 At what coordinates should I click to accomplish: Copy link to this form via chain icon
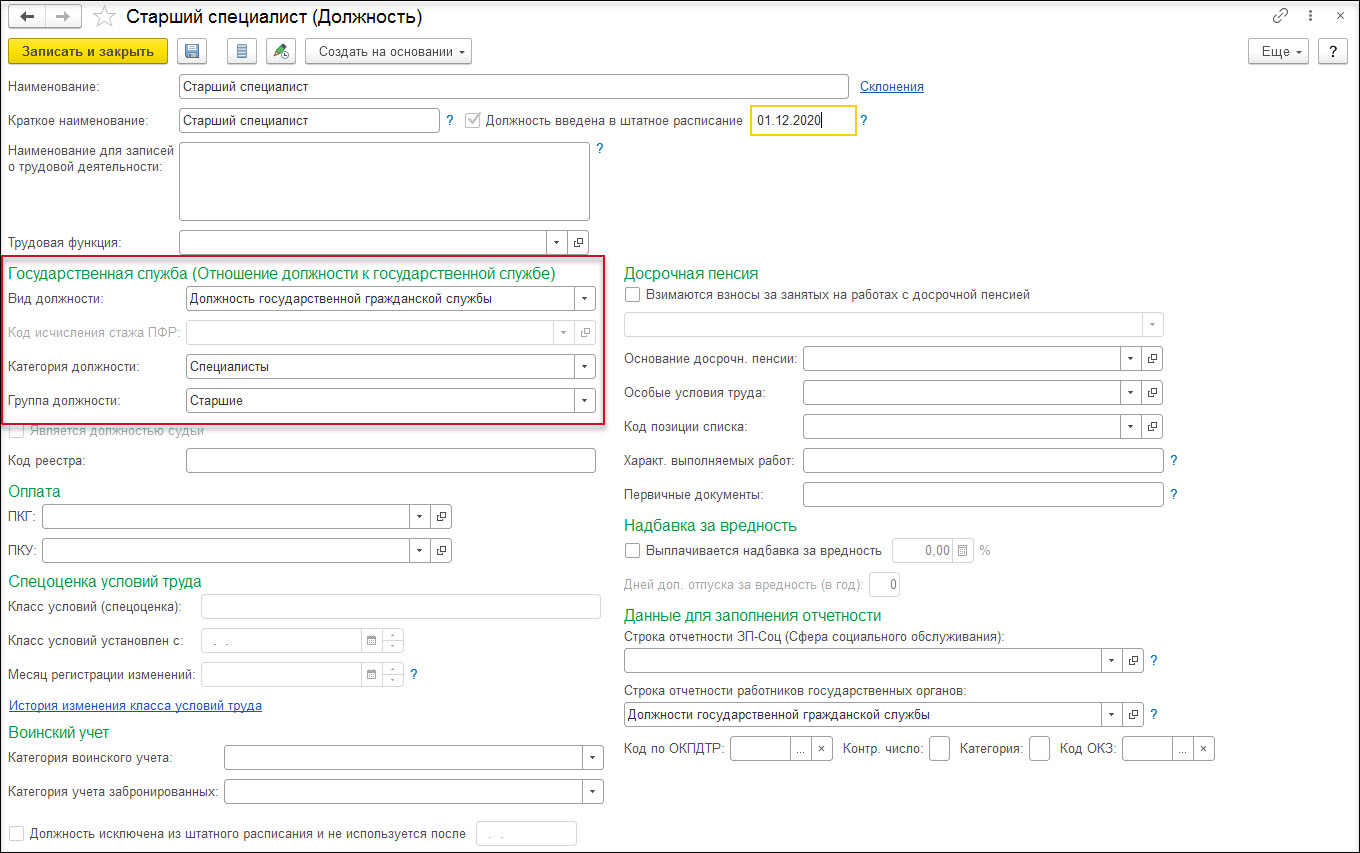pyautogui.click(x=1280, y=16)
